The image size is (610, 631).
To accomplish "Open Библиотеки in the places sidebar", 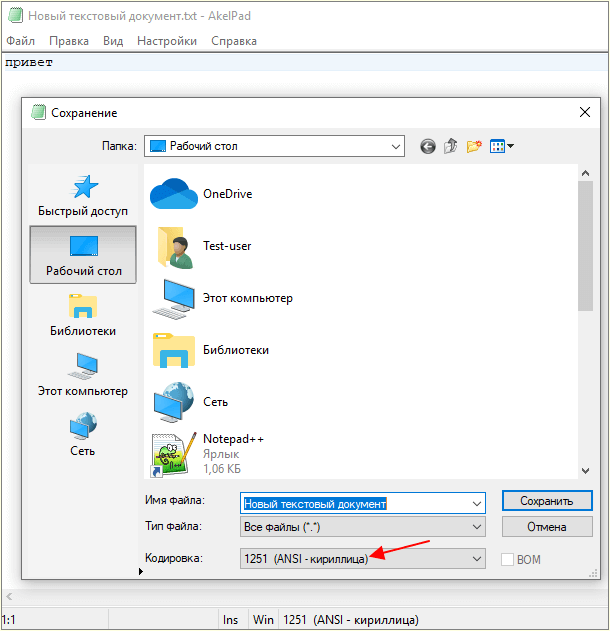I will point(83,315).
